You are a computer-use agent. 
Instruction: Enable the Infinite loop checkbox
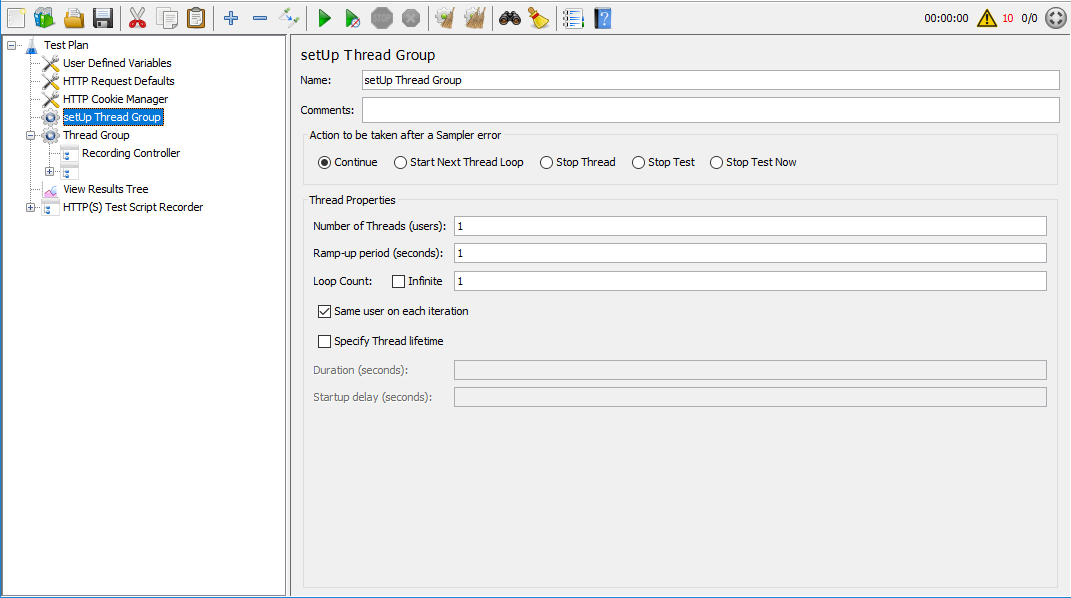point(398,281)
